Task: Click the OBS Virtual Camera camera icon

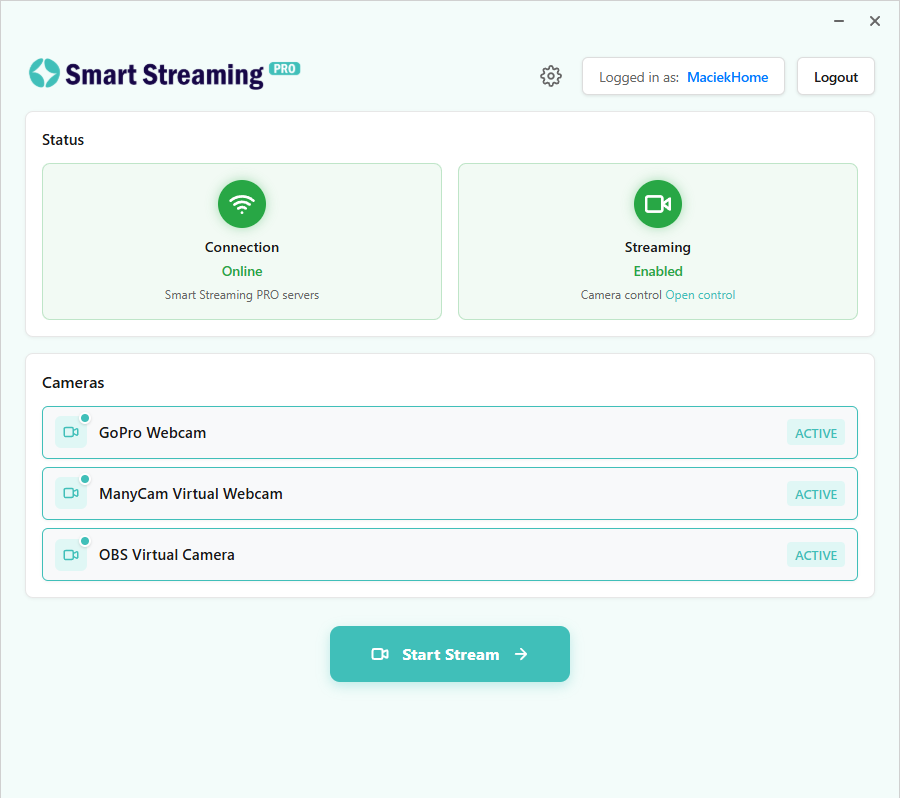Action: [x=71, y=555]
